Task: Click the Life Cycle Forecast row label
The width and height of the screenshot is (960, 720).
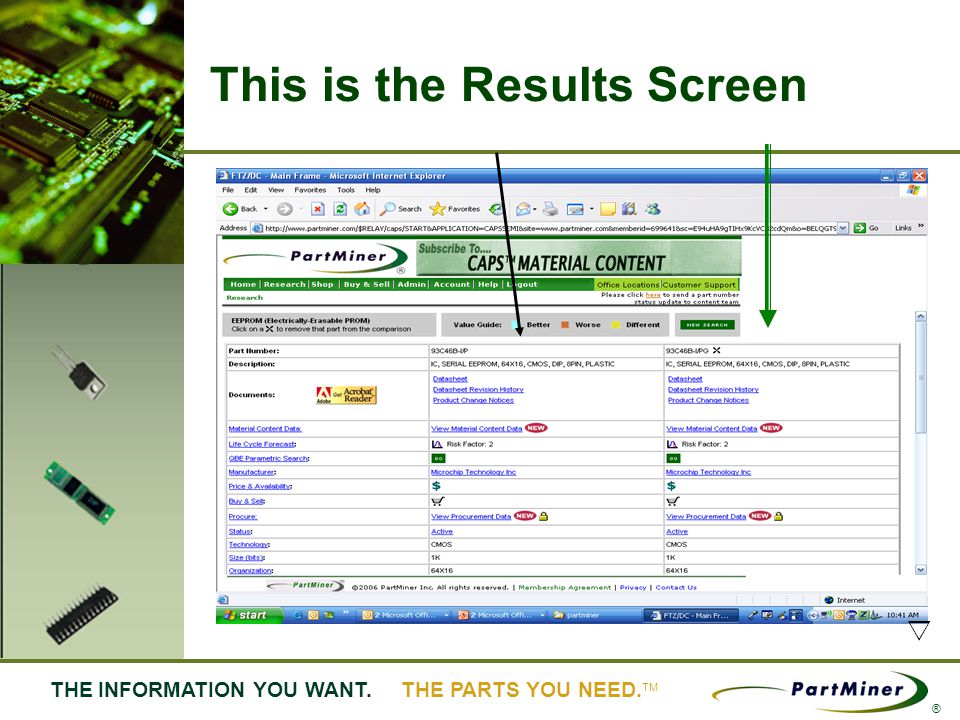Action: [262, 444]
